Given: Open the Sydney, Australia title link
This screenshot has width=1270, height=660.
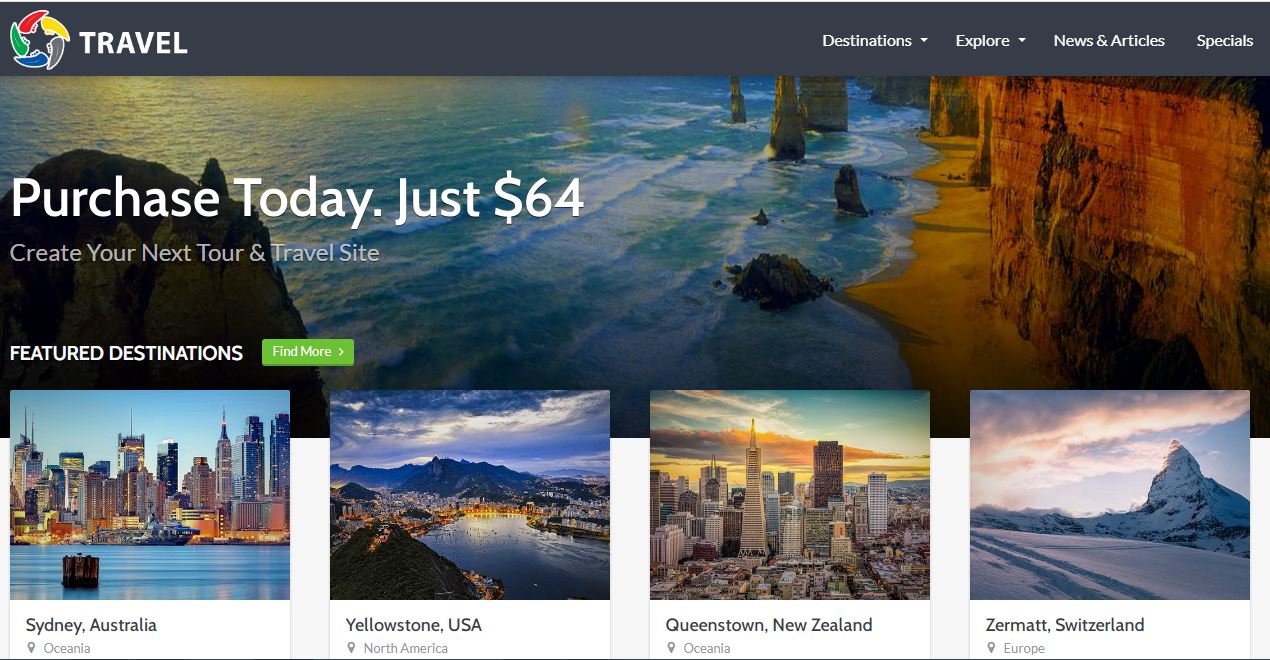Looking at the screenshot, I should 91,625.
